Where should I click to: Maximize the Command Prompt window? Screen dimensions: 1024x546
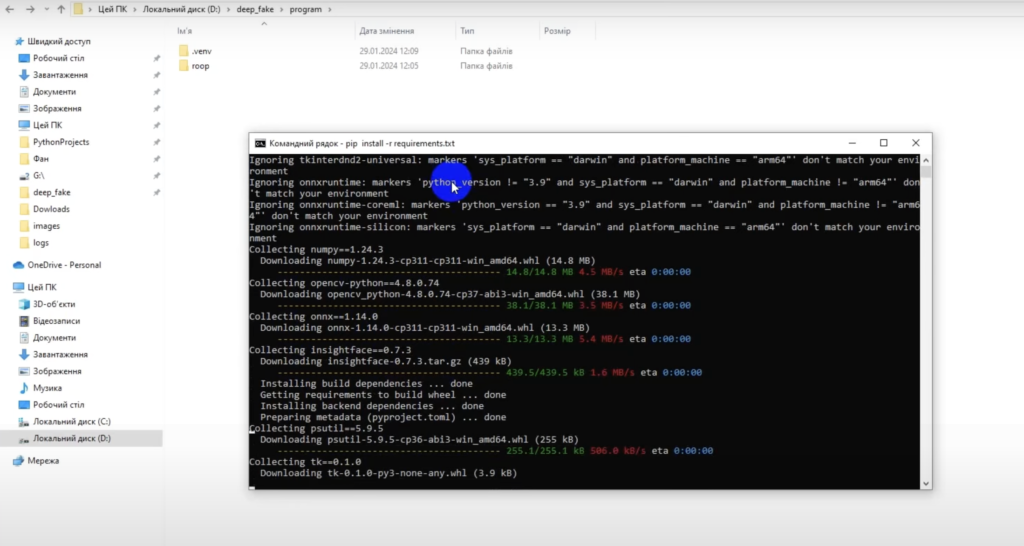click(x=884, y=143)
